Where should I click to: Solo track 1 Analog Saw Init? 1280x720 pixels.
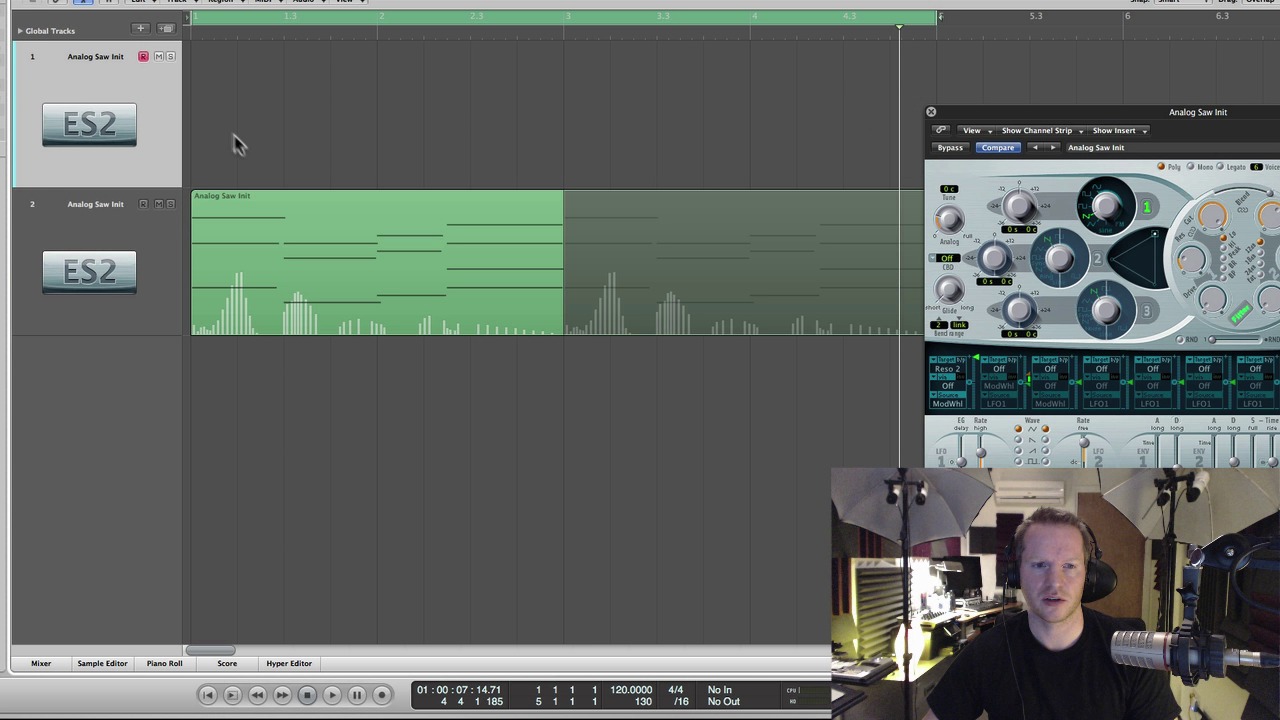coord(170,57)
